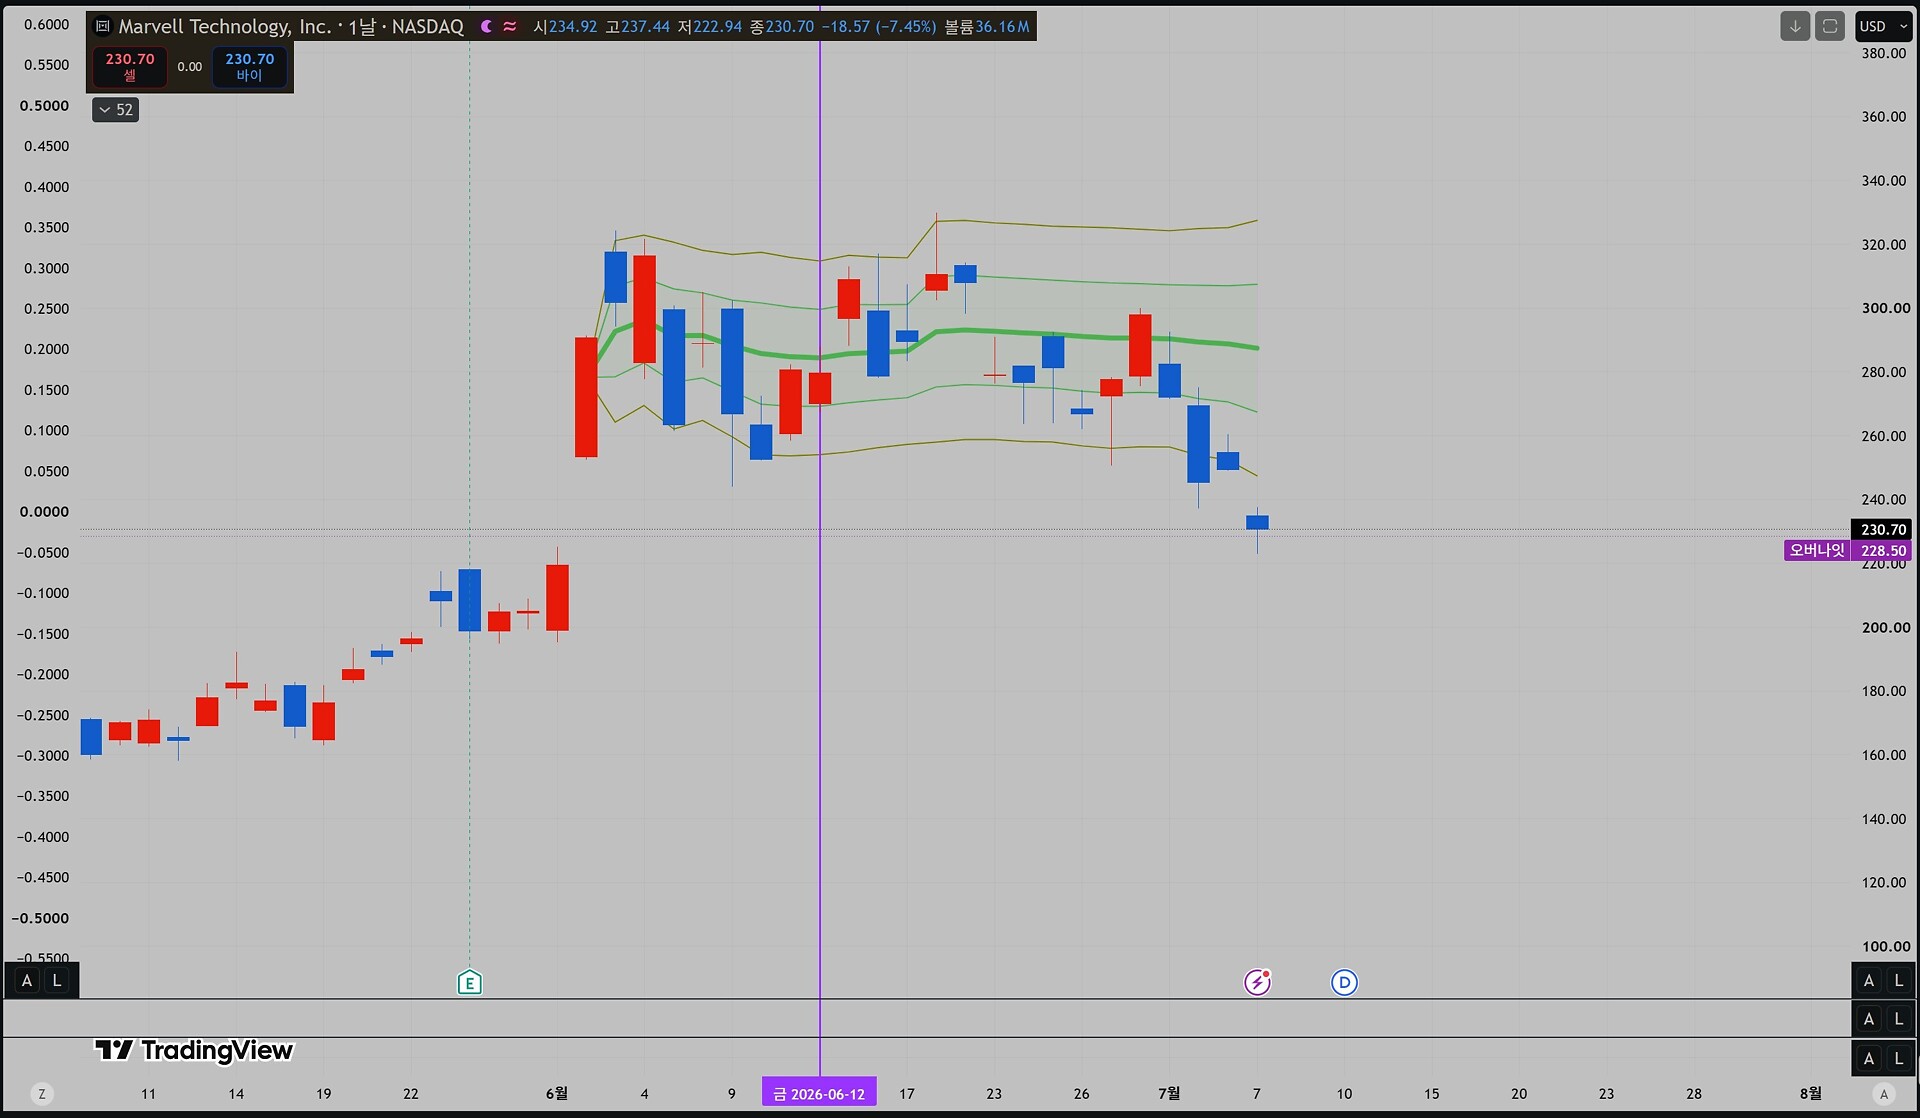Open the USD currency dropdown
Image resolution: width=1920 pixels, height=1118 pixels.
point(1884,27)
